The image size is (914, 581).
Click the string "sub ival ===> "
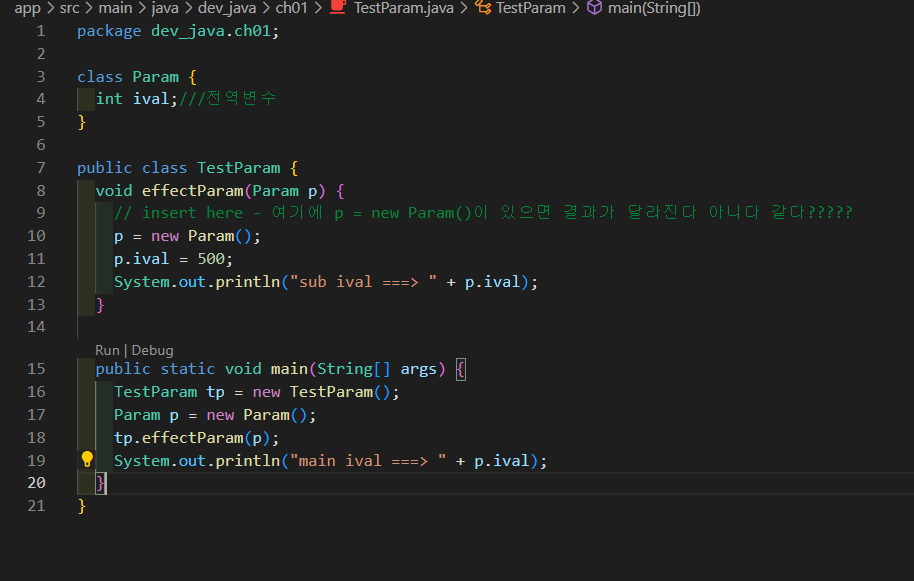(363, 282)
